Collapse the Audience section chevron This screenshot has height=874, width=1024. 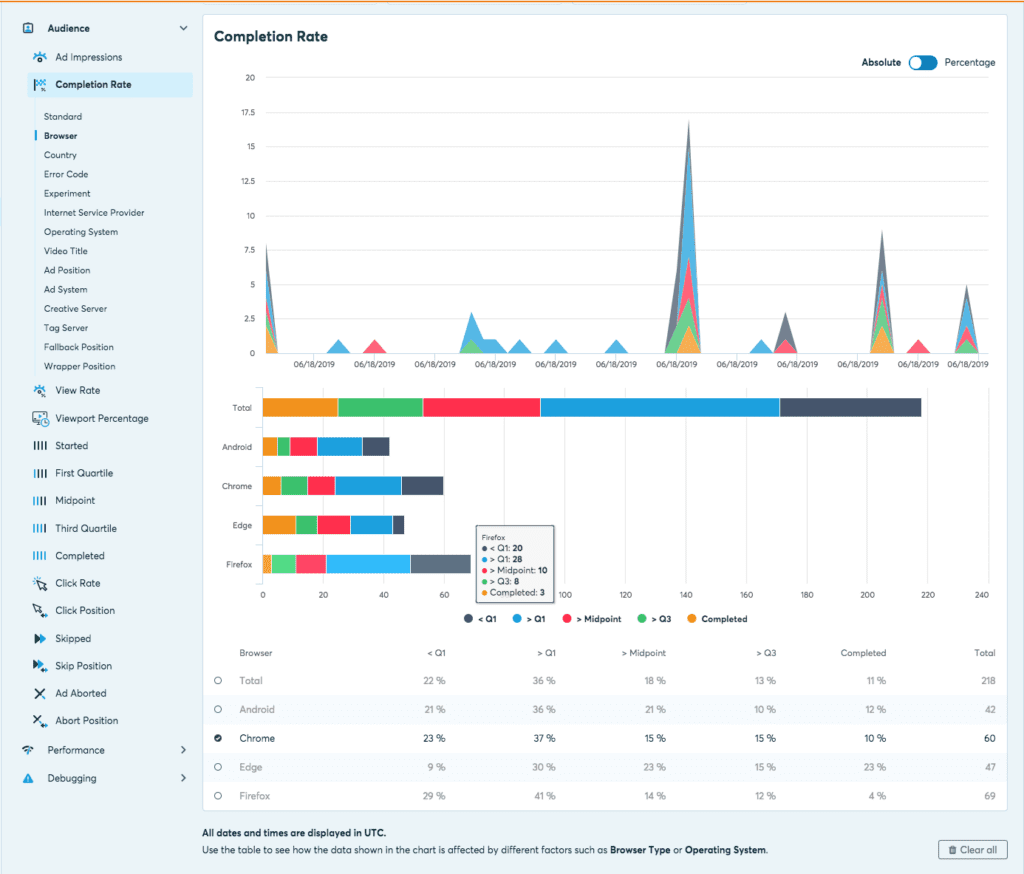click(x=184, y=28)
